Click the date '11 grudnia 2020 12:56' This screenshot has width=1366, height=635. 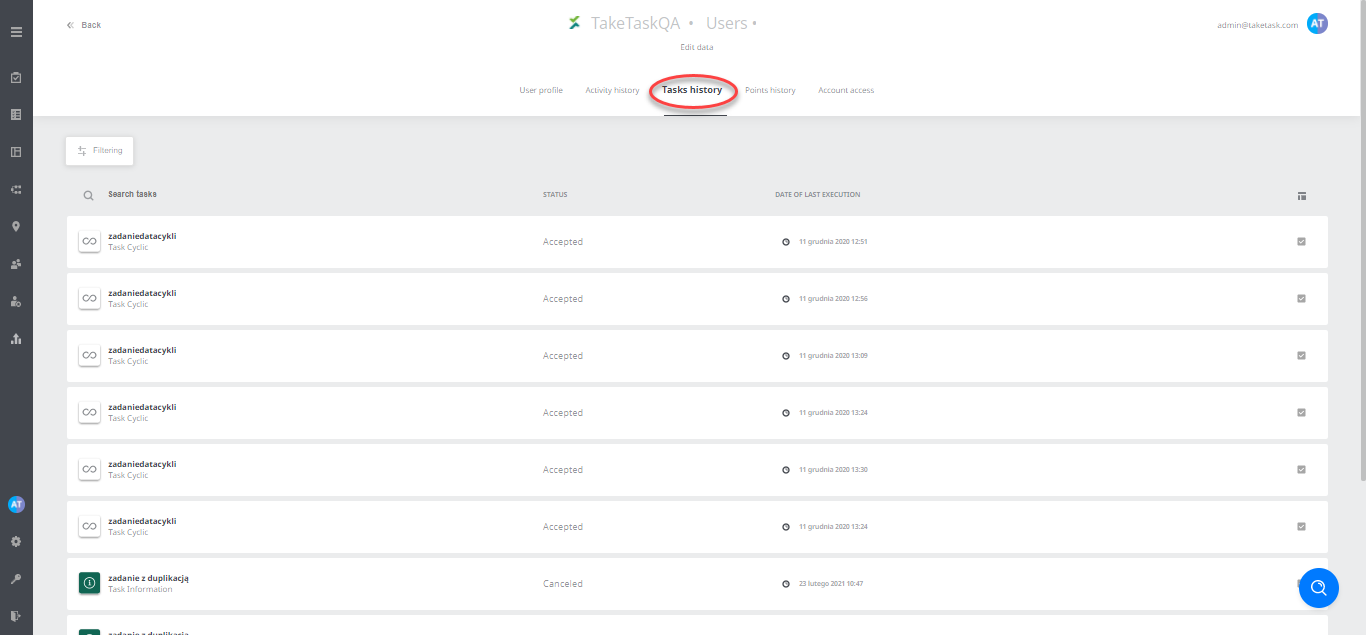coord(833,299)
